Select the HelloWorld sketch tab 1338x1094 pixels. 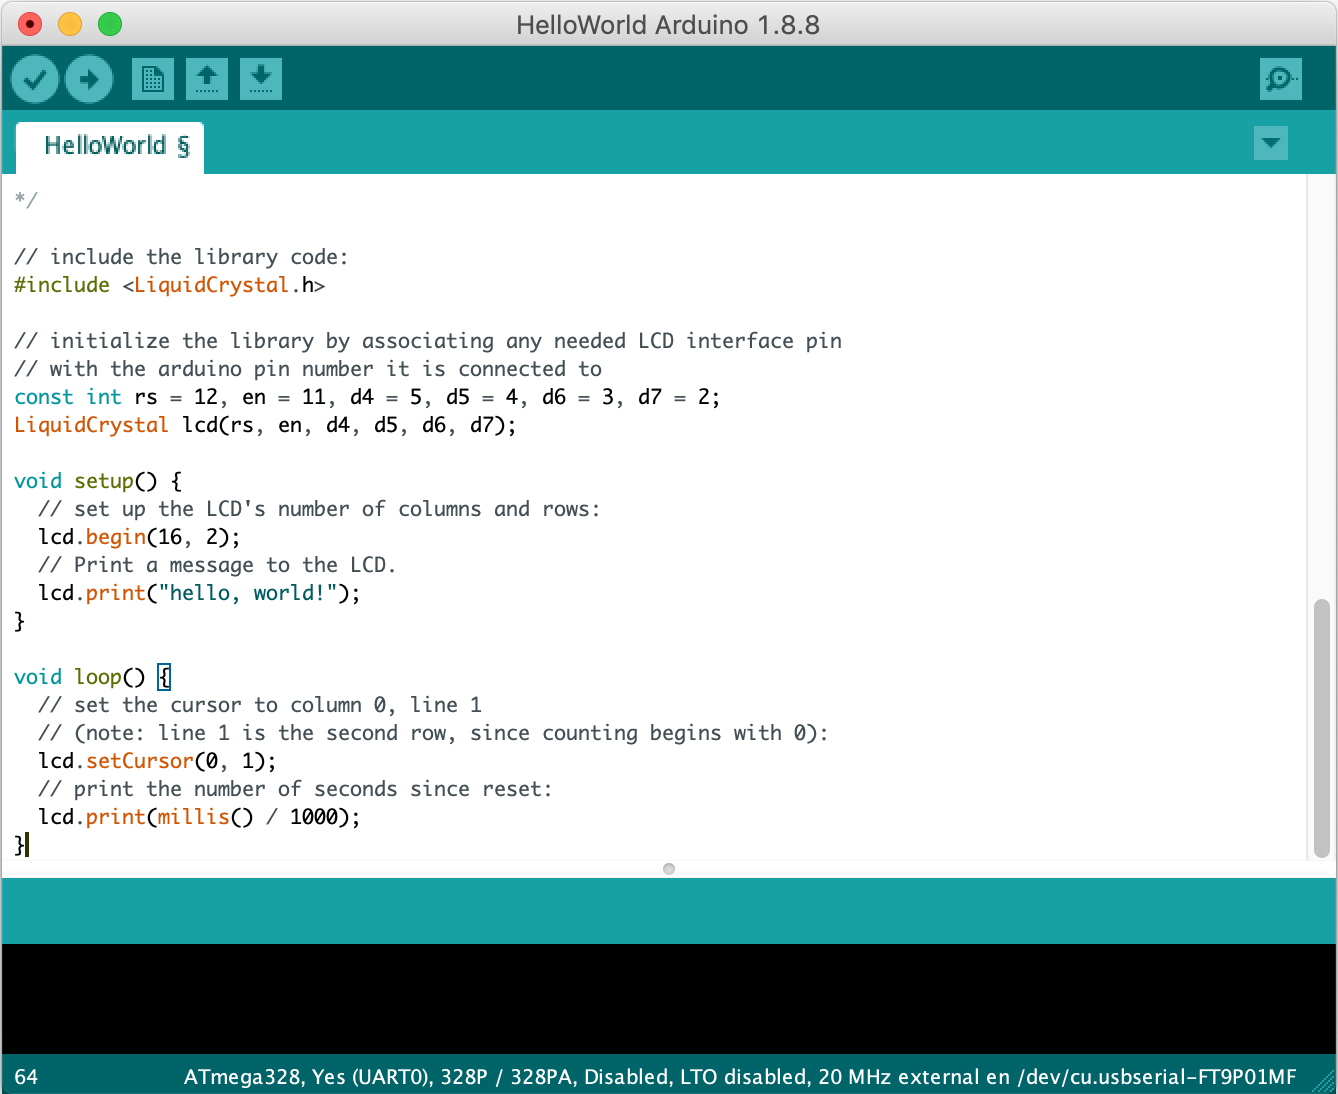click(111, 147)
